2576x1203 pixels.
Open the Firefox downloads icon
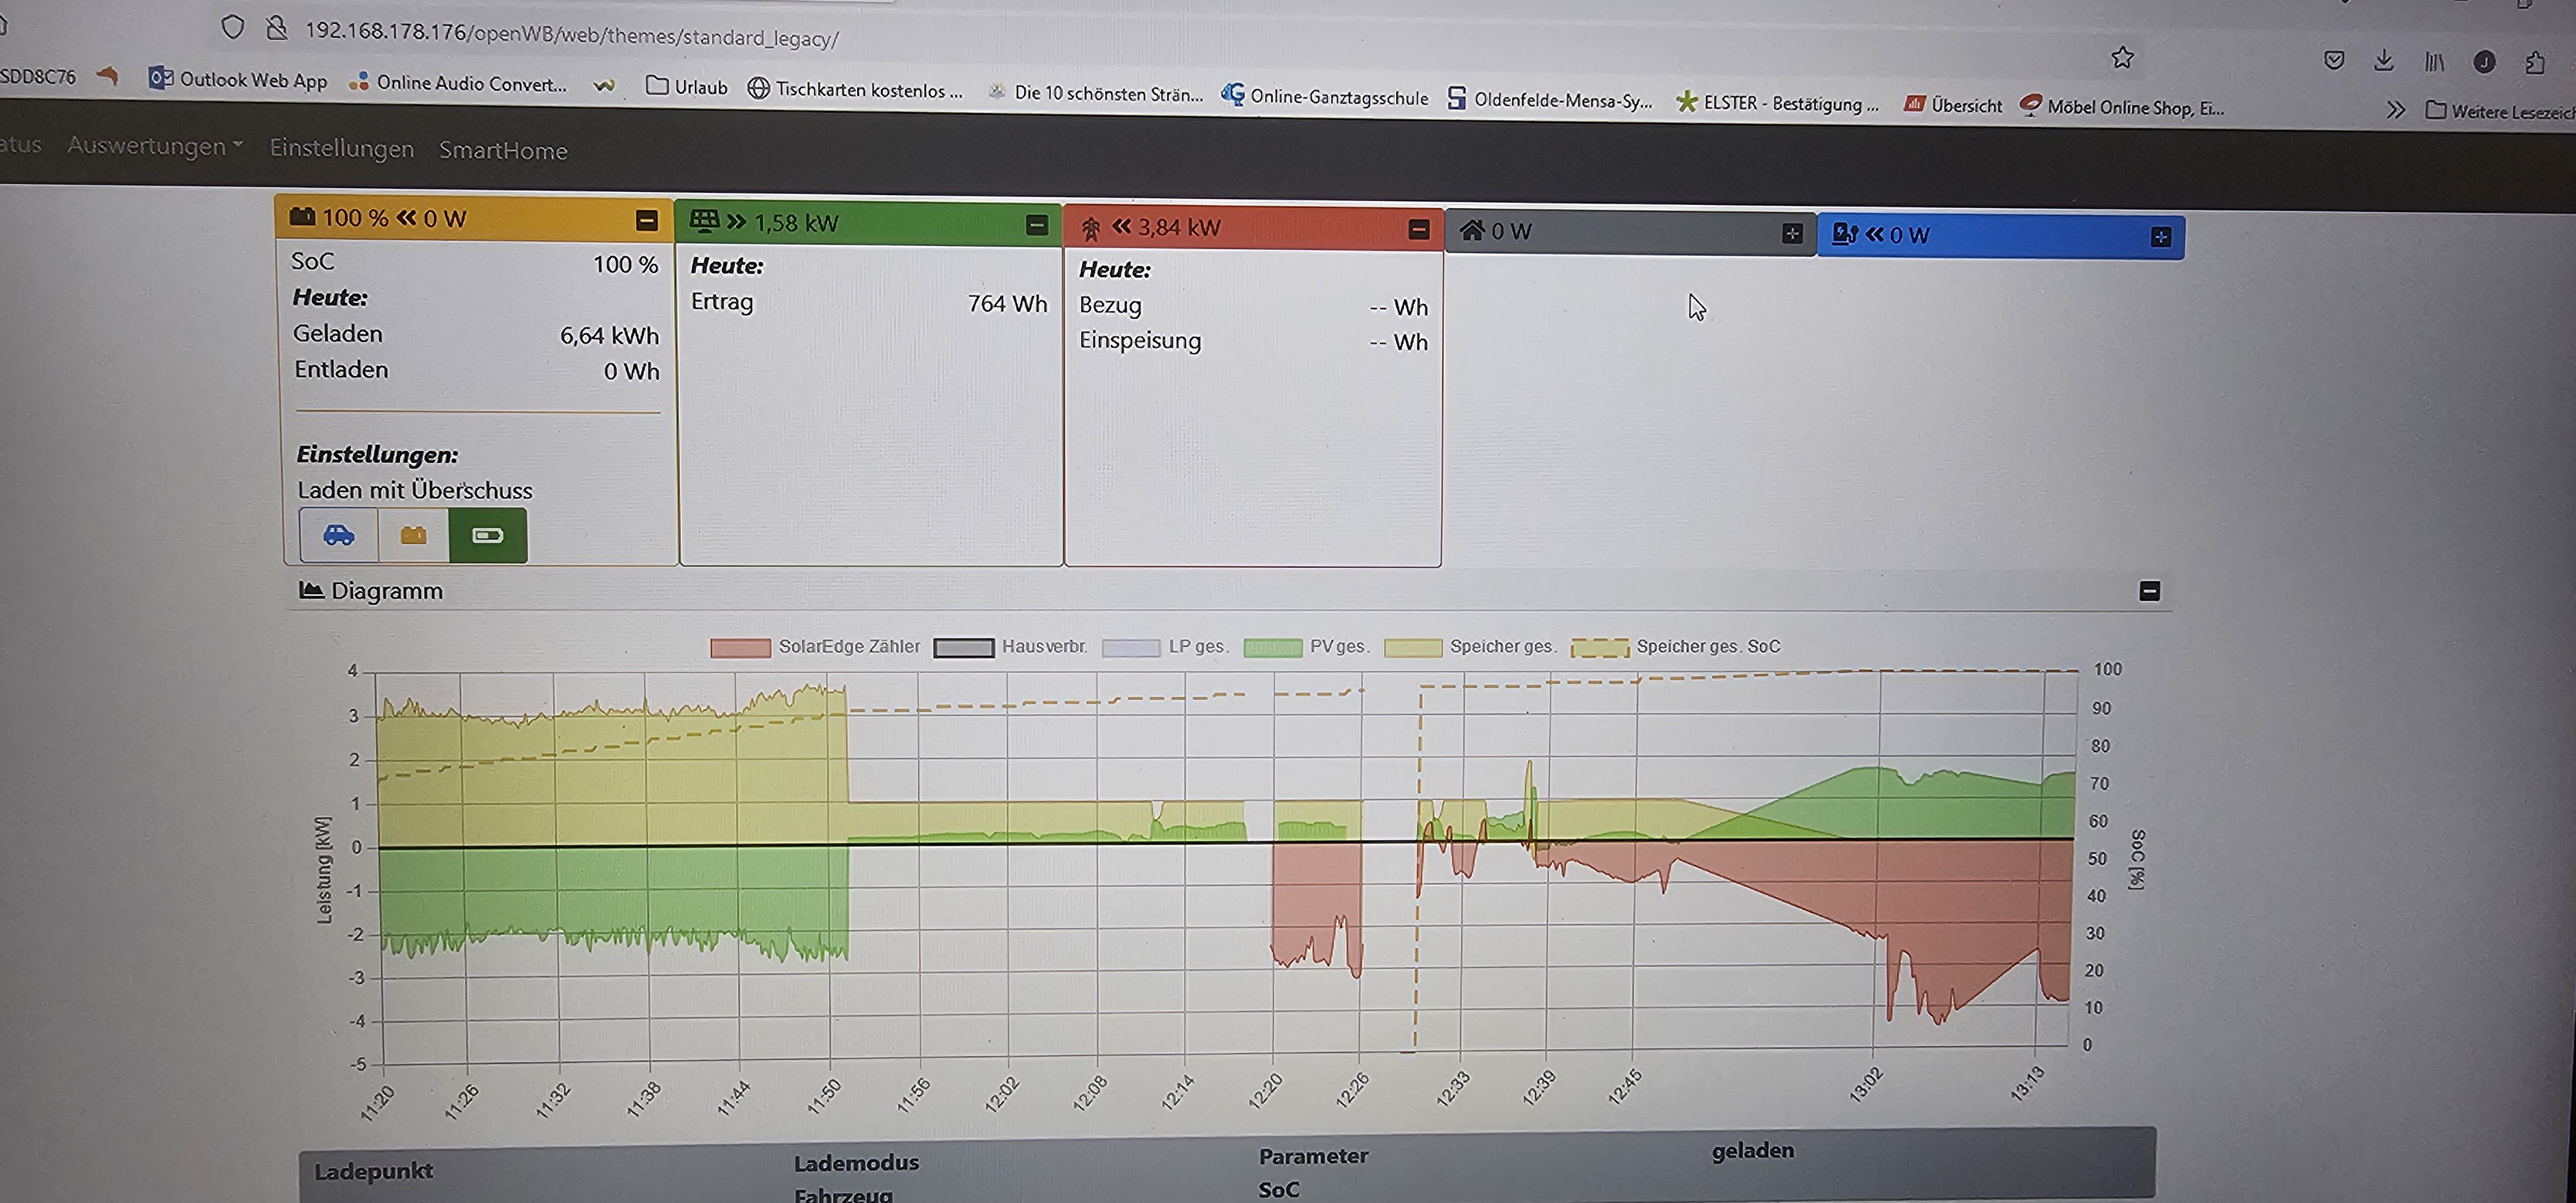click(2383, 61)
